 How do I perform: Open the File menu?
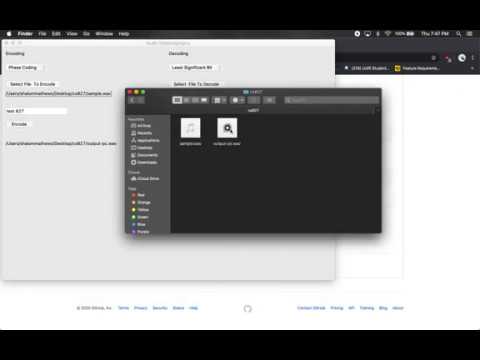pyautogui.click(x=42, y=34)
